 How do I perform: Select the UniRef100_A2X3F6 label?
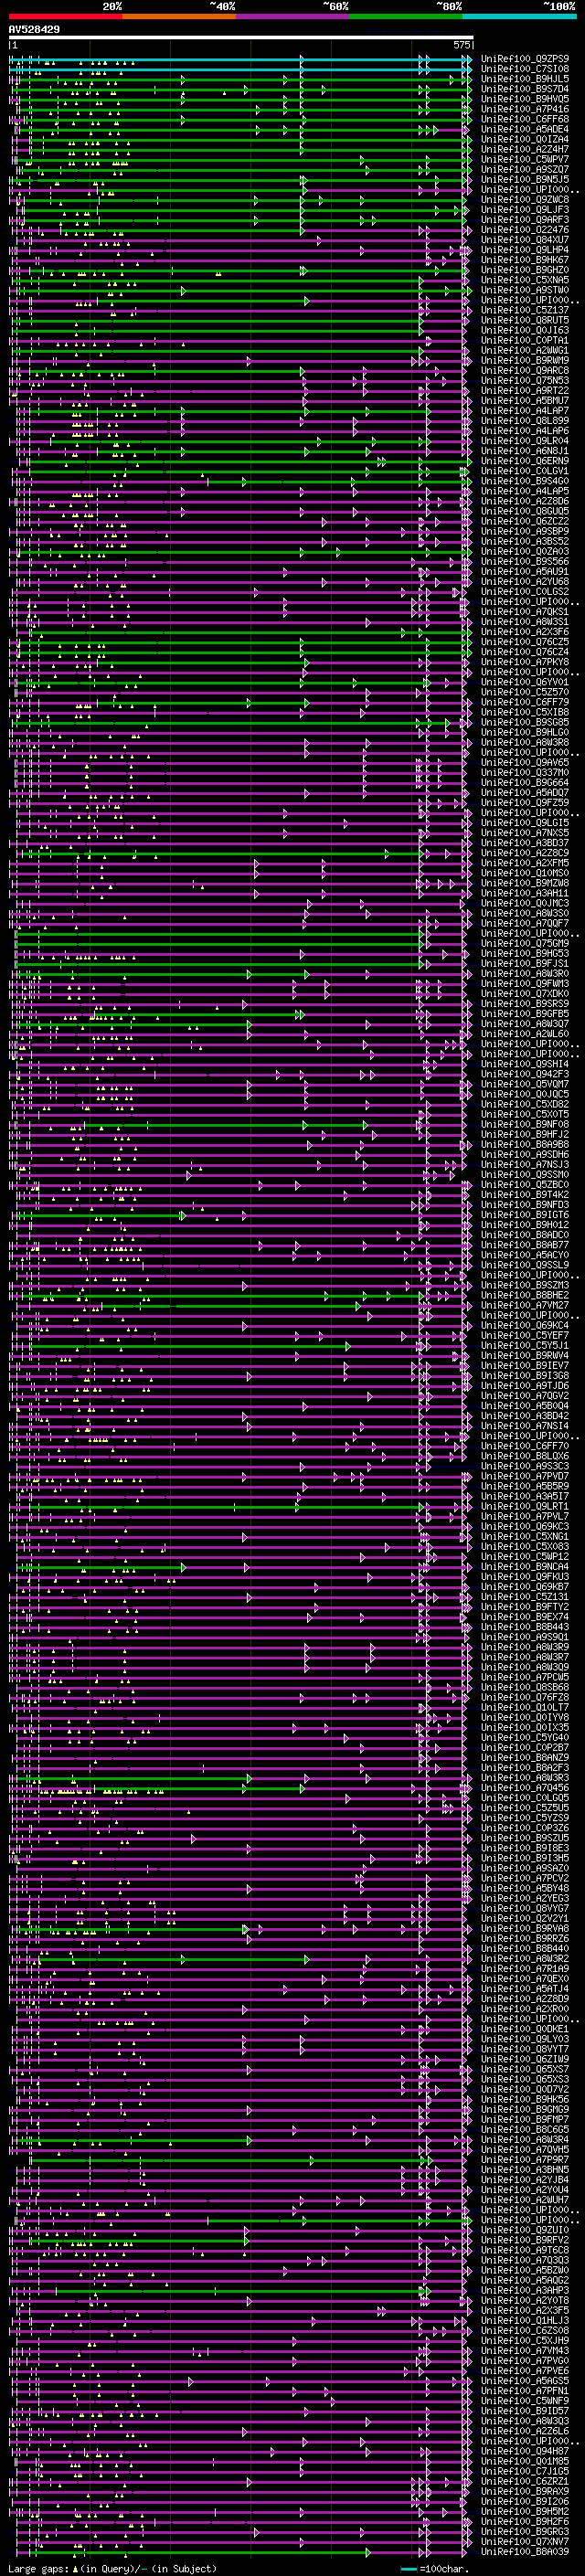click(525, 632)
